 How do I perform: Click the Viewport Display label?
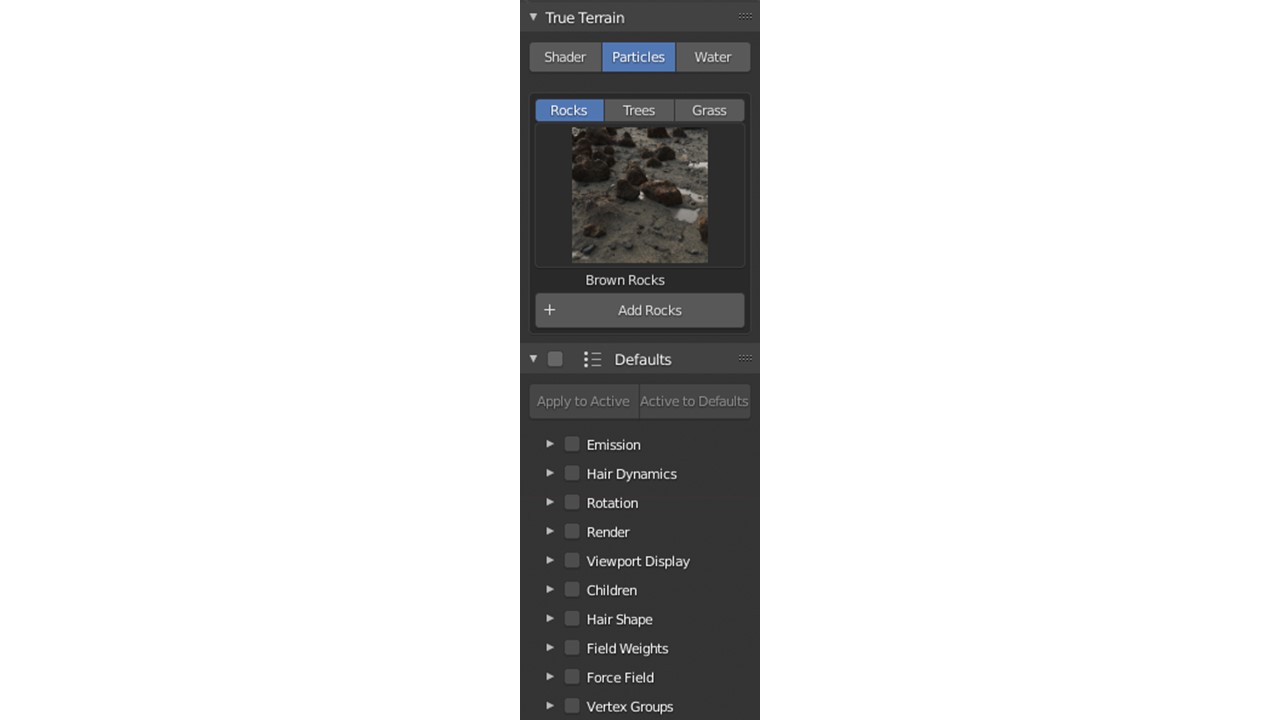coord(638,561)
